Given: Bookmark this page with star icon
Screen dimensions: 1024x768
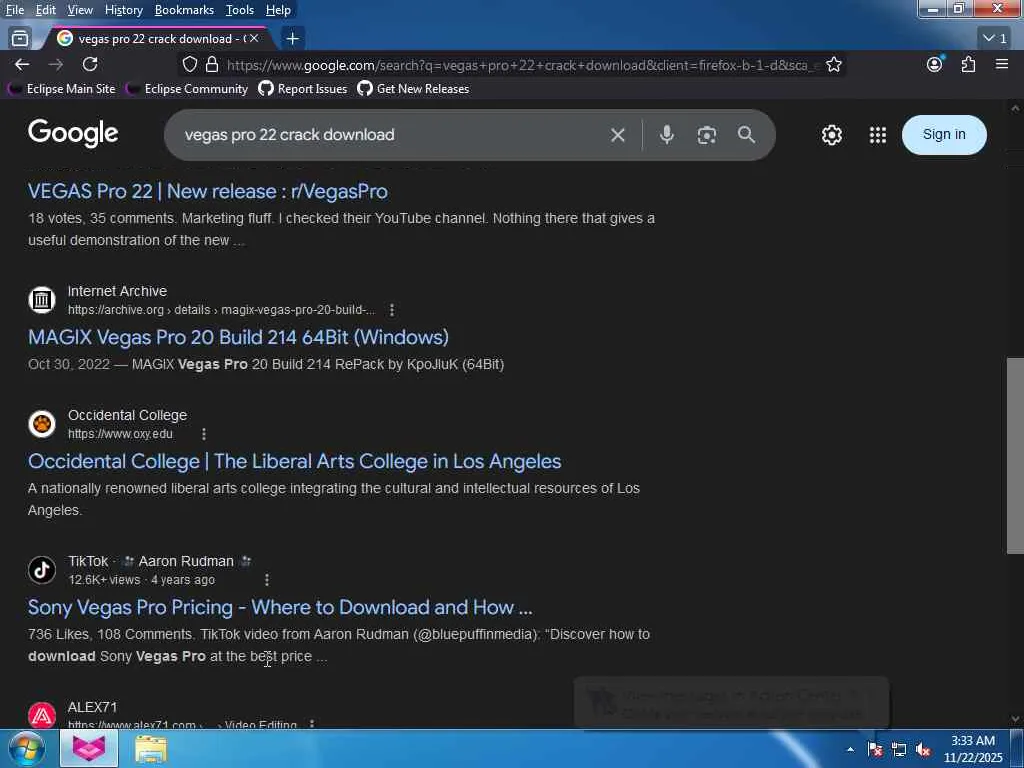Looking at the screenshot, I should tap(833, 64).
